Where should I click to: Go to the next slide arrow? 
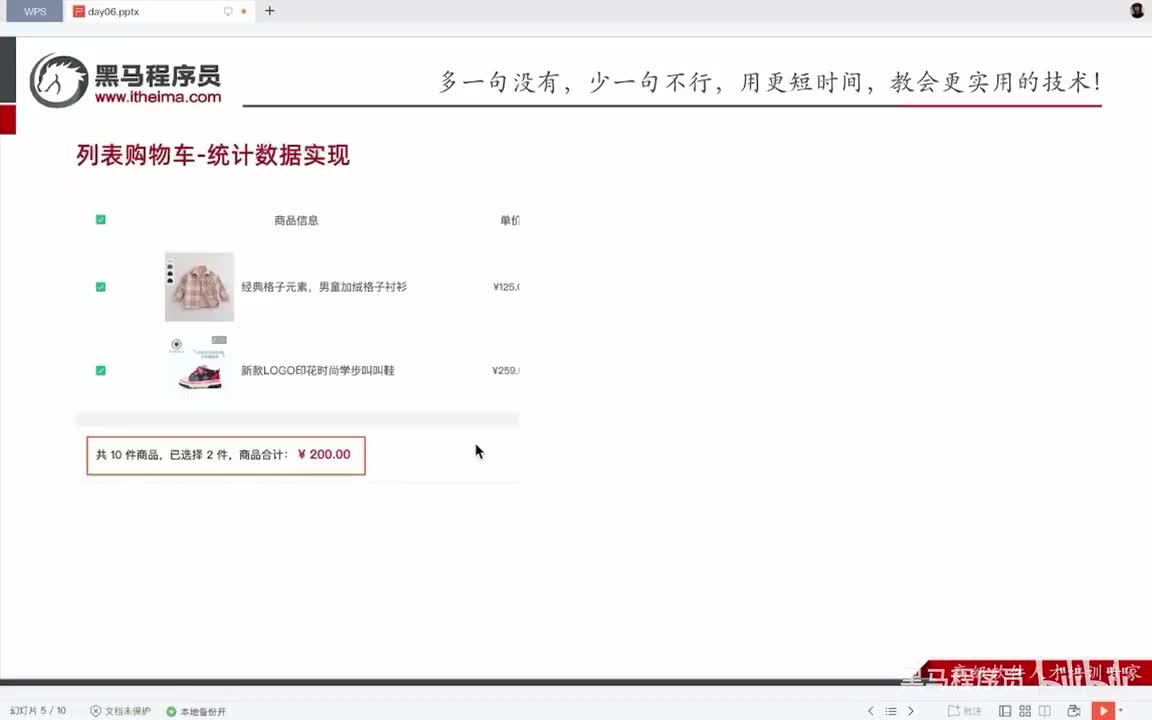point(911,711)
